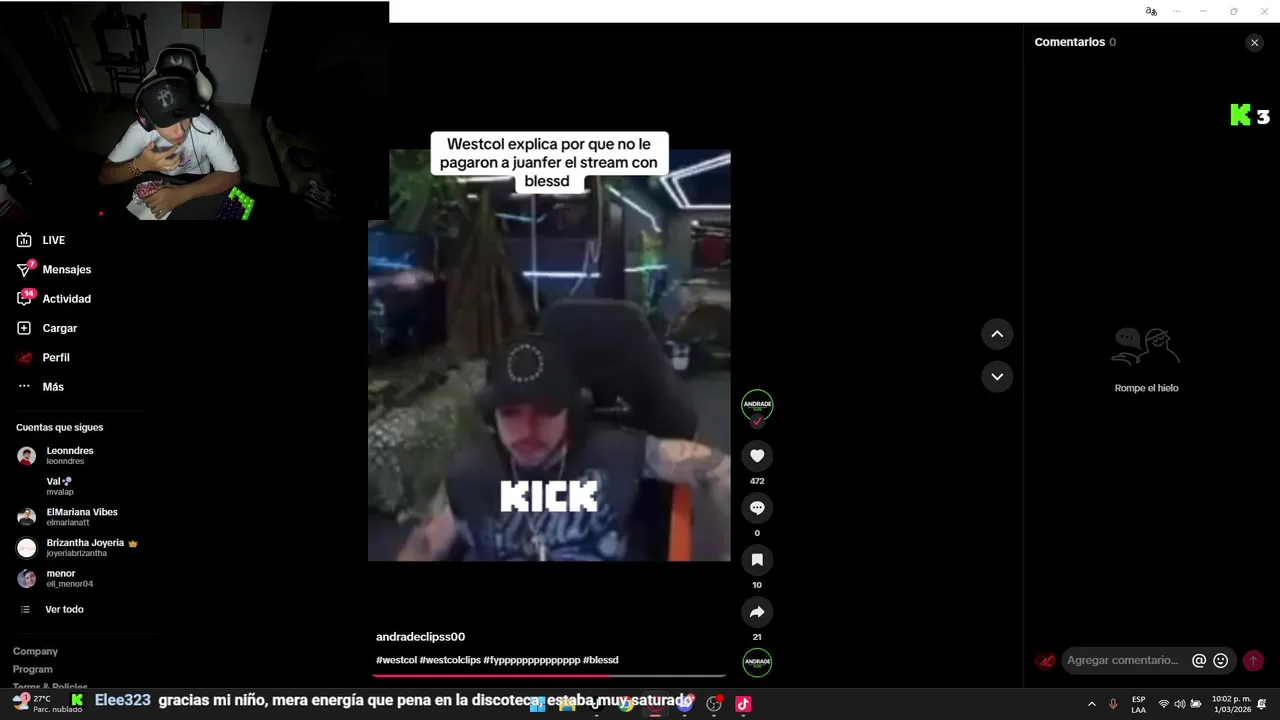This screenshot has height=720, width=1280.
Task: Open the emoji picker icon
Action: (x=1220, y=660)
